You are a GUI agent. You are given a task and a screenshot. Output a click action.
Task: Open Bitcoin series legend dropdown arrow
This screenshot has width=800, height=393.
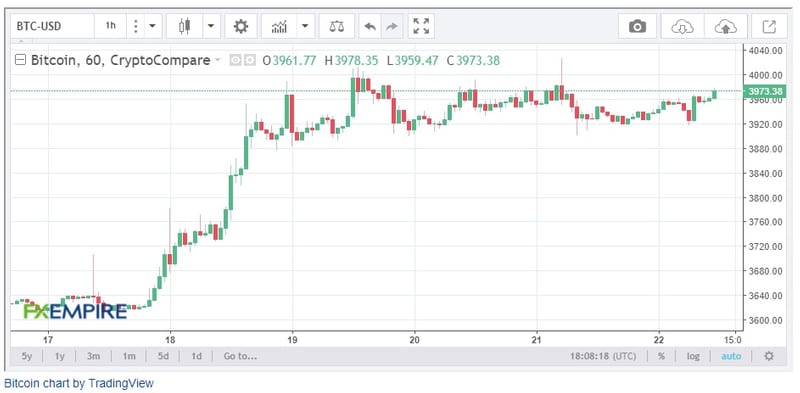(x=217, y=61)
